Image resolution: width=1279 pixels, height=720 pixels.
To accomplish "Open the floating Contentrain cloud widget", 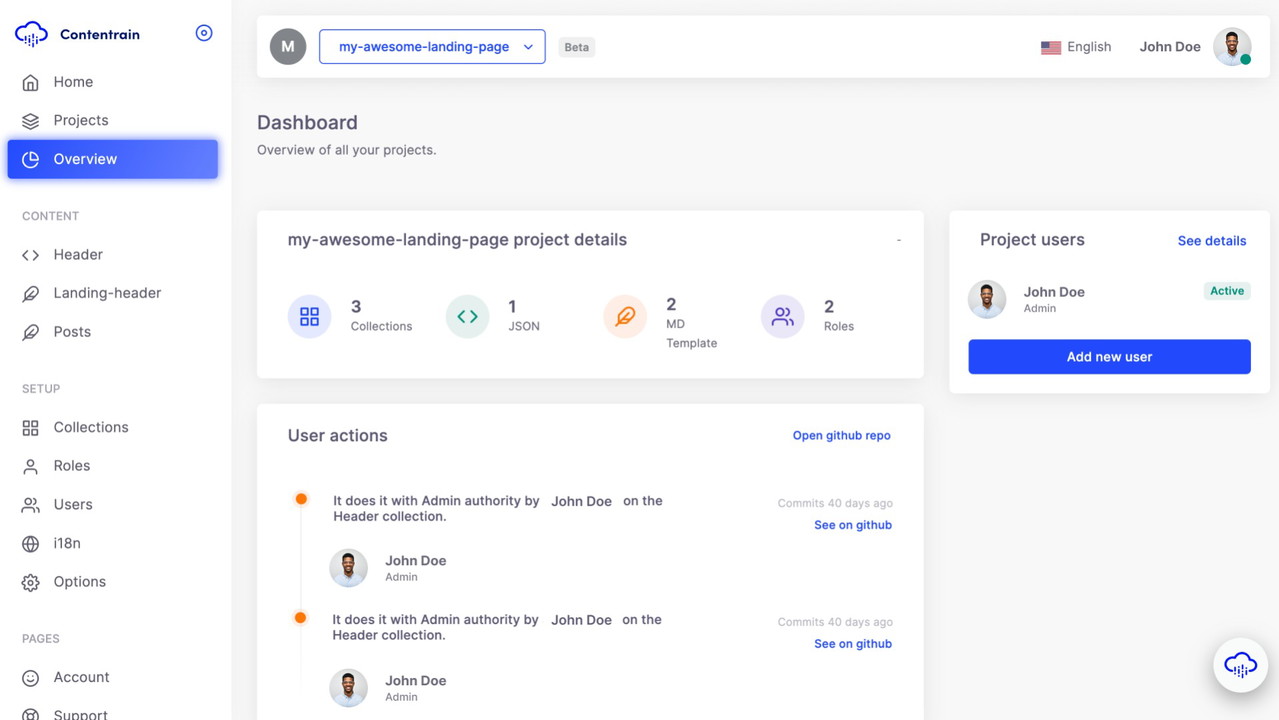I will pyautogui.click(x=1240, y=665).
